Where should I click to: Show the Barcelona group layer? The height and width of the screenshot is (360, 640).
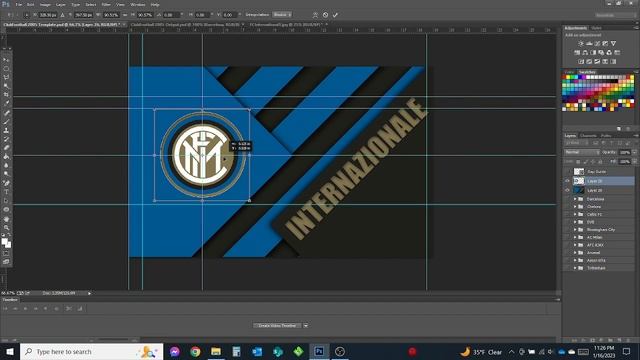tap(567, 199)
